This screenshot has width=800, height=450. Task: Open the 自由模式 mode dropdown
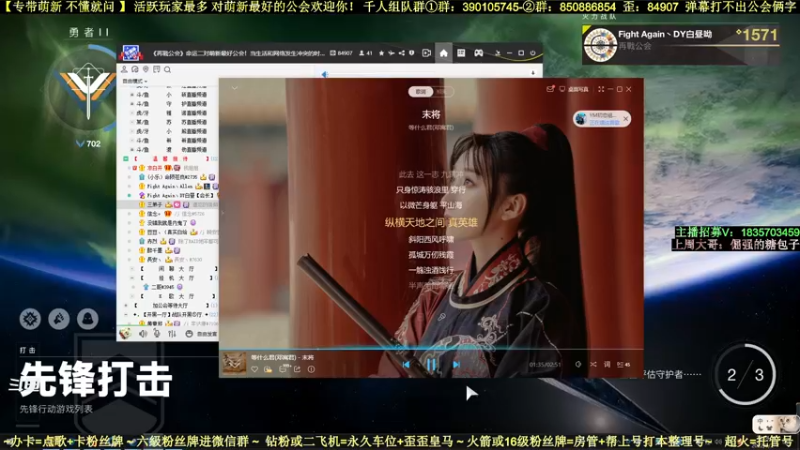pos(135,81)
